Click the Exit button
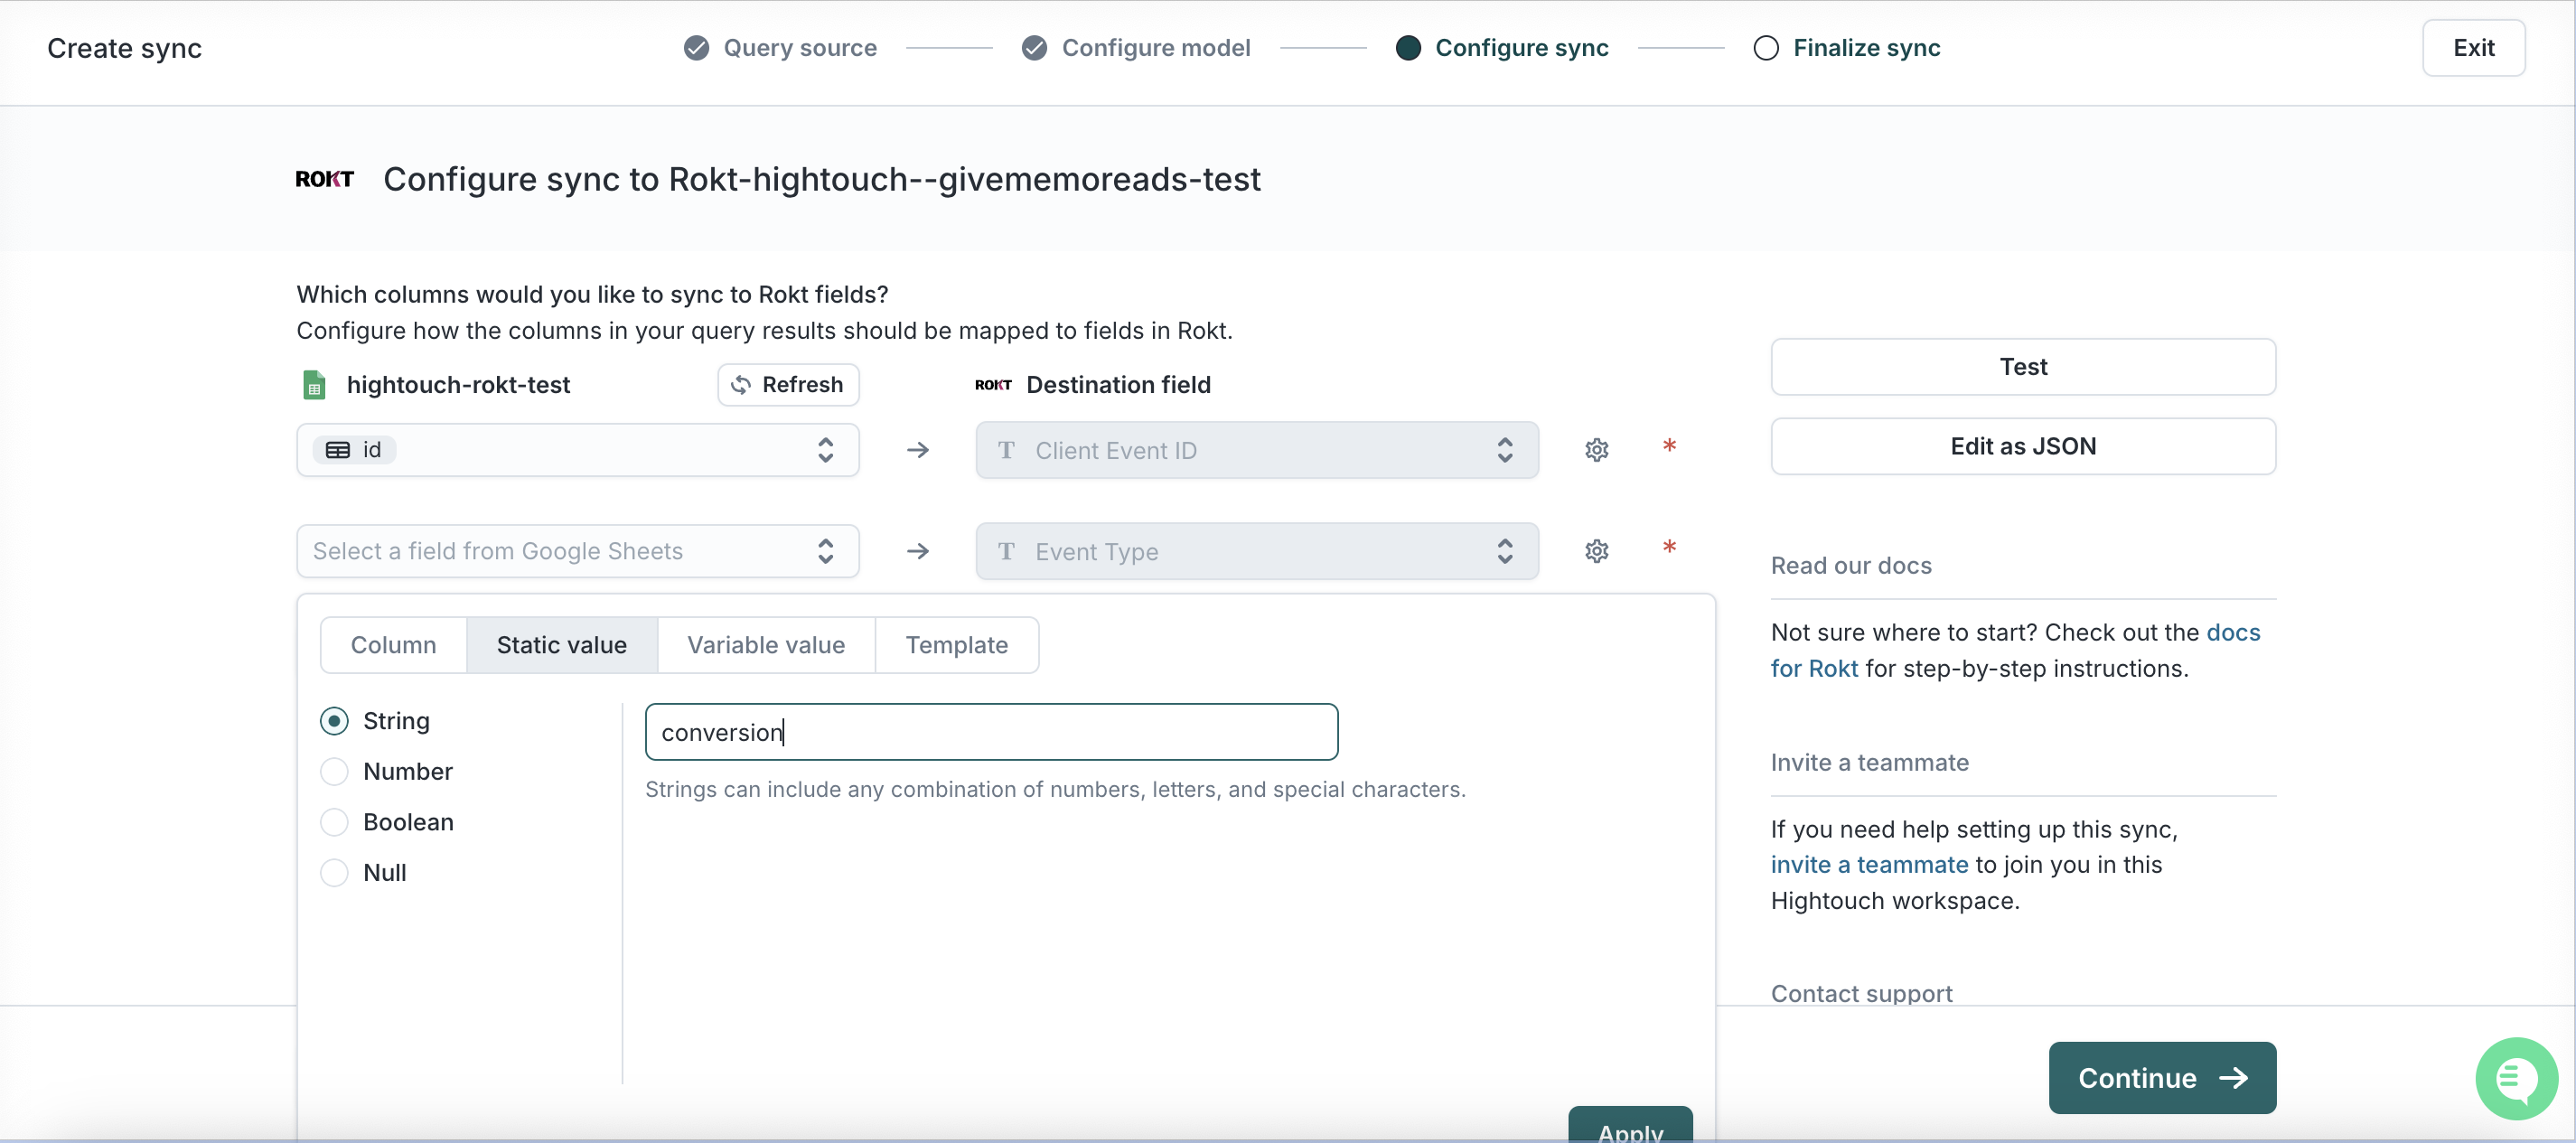 click(2473, 48)
